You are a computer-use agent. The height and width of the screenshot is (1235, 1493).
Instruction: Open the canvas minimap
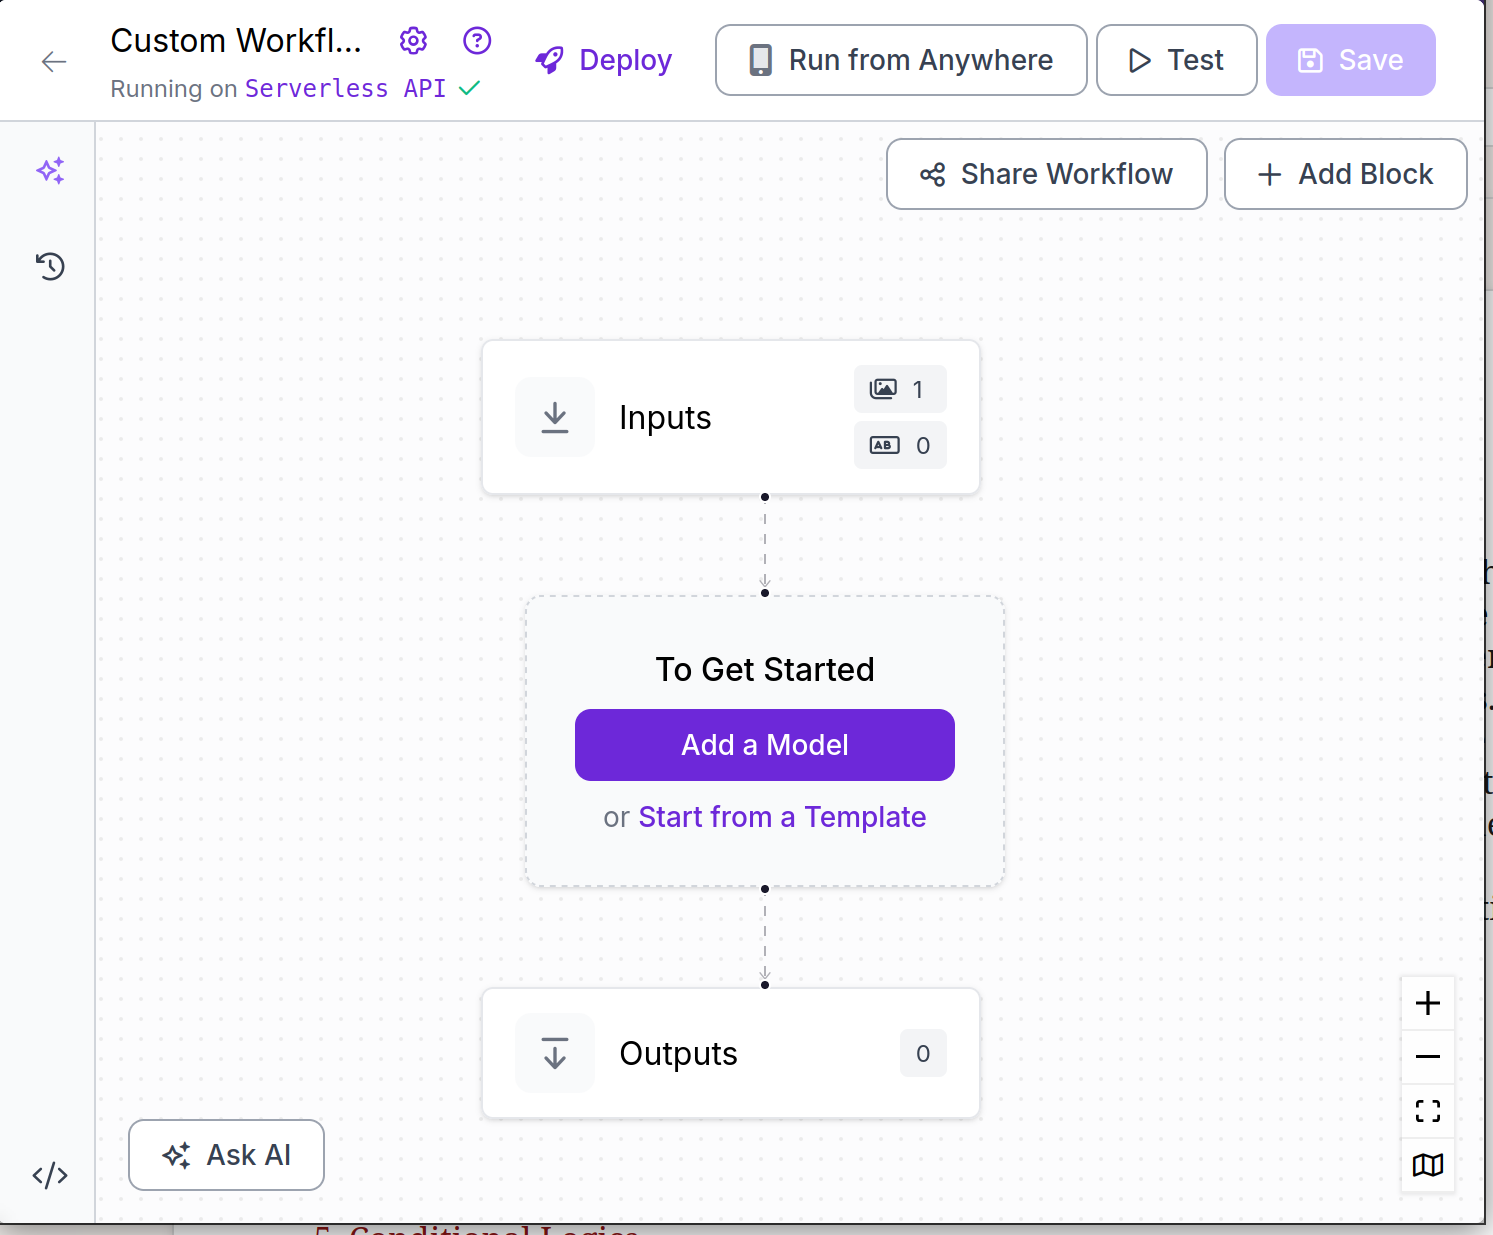1427,1165
